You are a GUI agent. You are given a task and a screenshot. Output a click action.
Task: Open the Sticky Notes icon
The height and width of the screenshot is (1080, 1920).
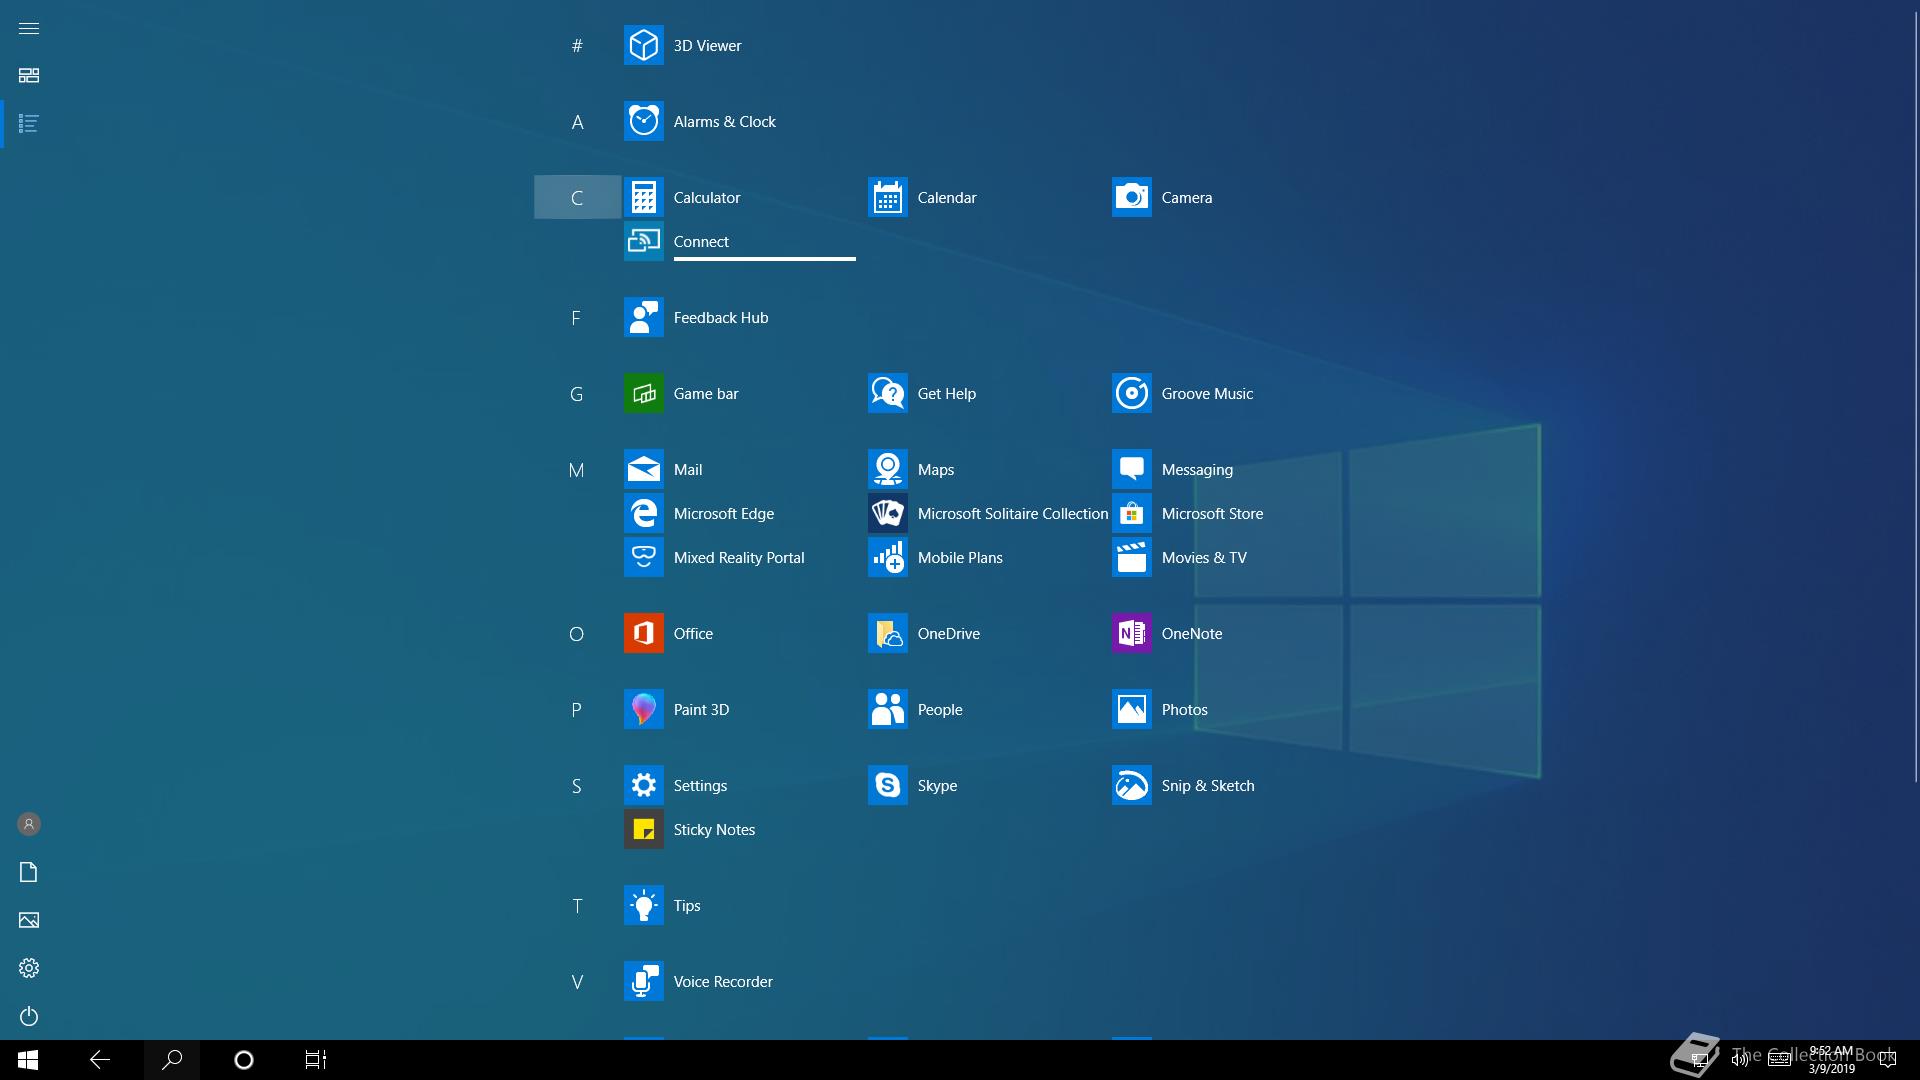point(643,829)
